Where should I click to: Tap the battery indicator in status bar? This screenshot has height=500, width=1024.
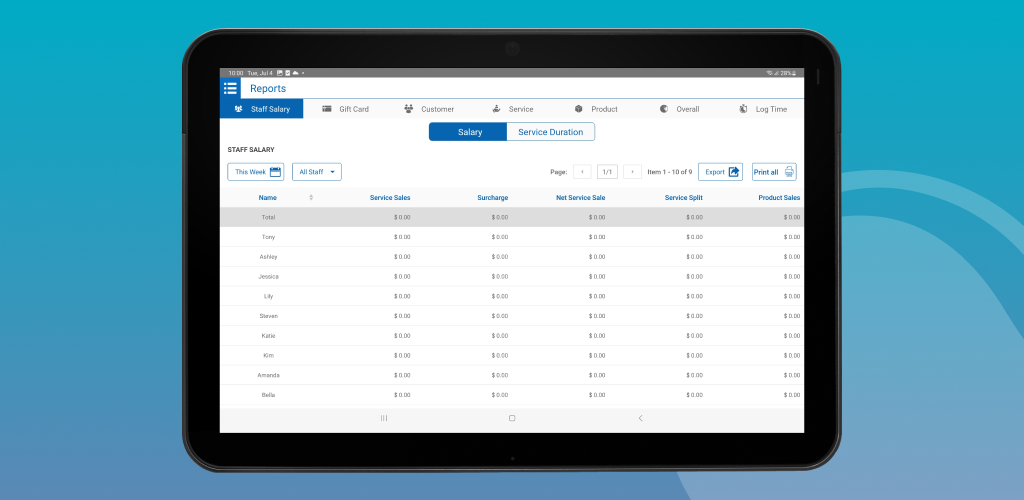(788, 73)
